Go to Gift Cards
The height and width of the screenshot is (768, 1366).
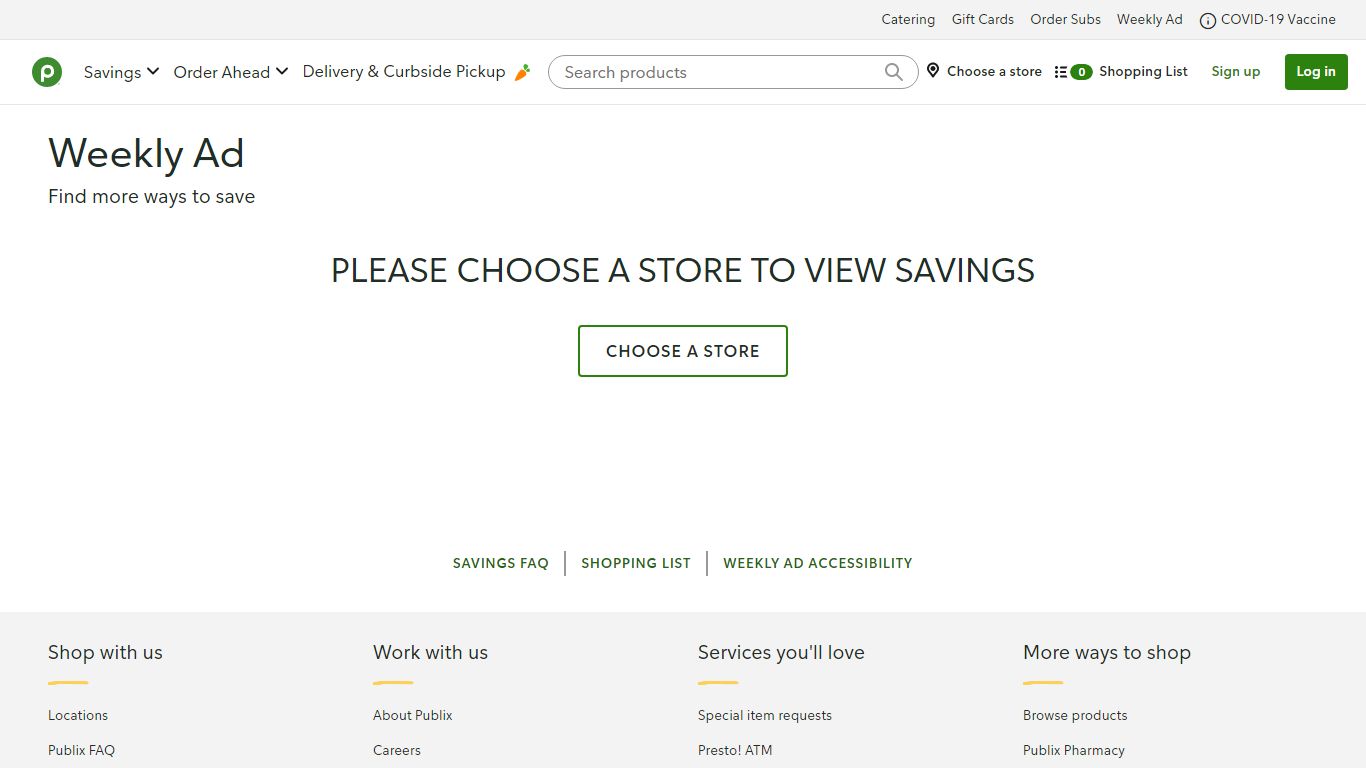983,19
